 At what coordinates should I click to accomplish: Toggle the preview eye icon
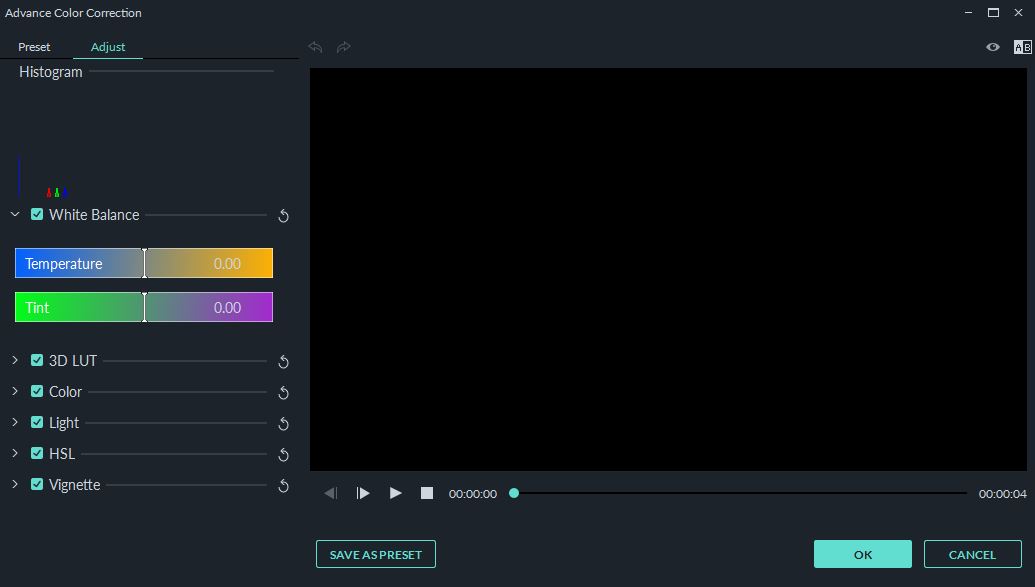point(993,47)
